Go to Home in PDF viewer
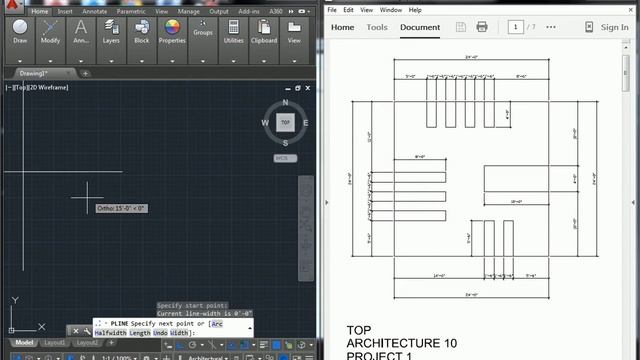The image size is (640, 360). 342,27
